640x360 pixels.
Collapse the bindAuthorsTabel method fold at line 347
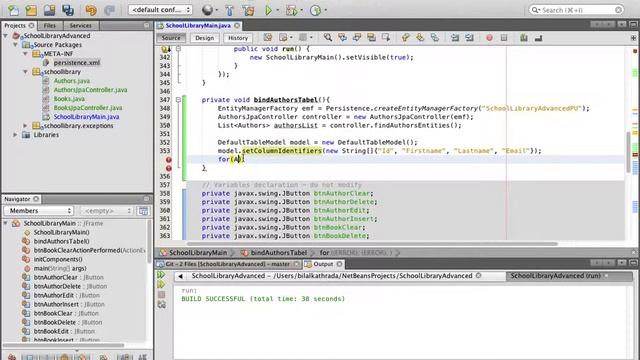[178, 100]
